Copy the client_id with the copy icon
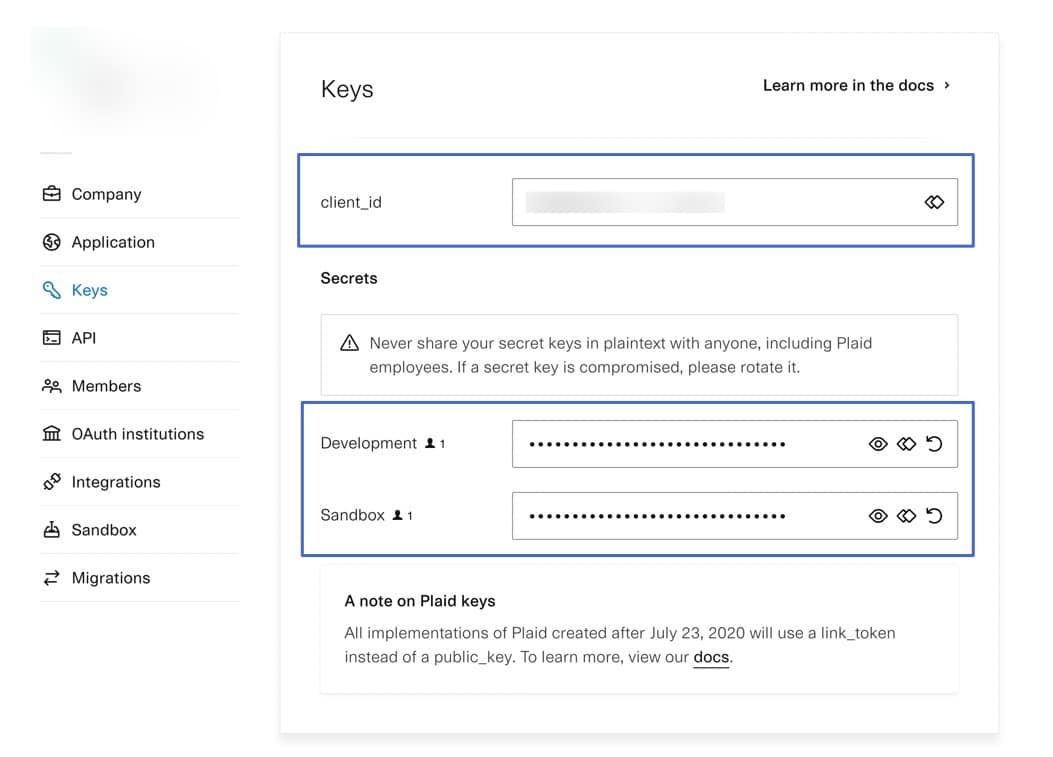The width and height of the screenshot is (1053, 757). [934, 202]
